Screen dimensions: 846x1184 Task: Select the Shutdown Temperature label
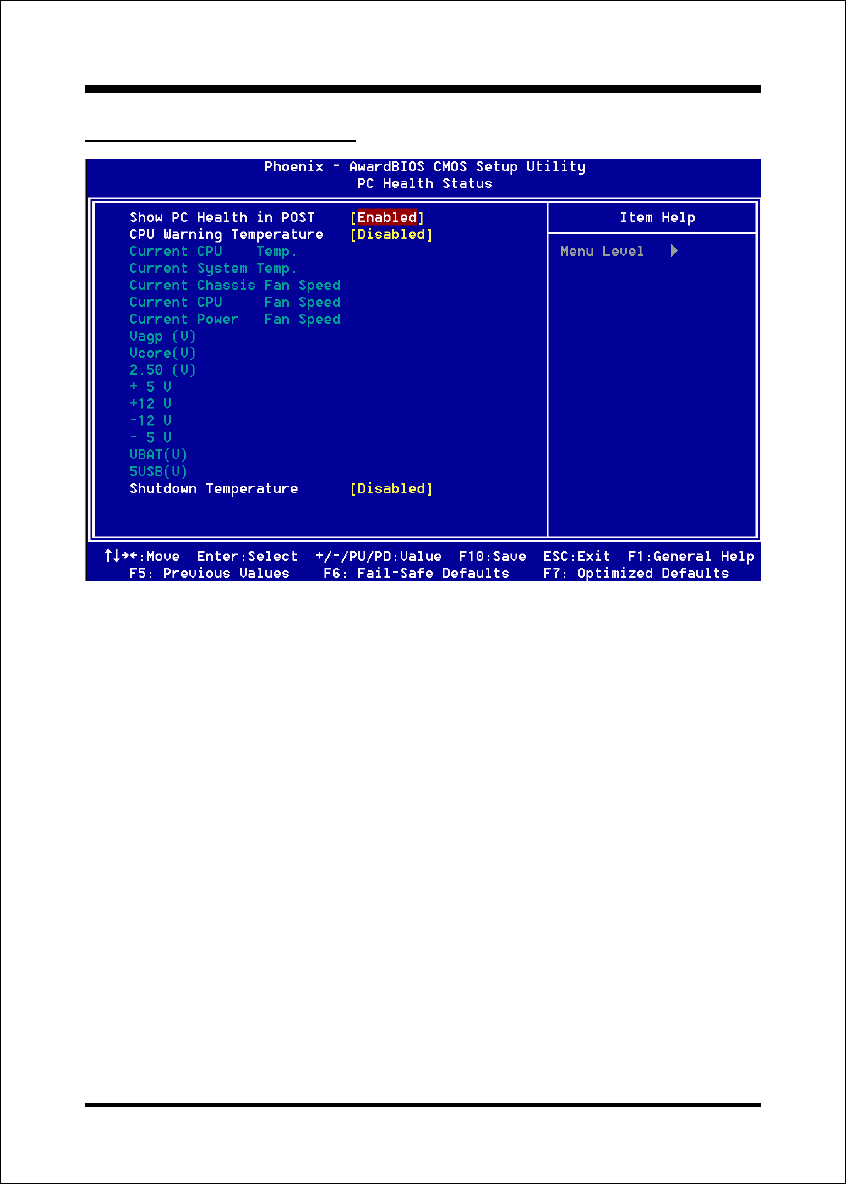pos(214,489)
